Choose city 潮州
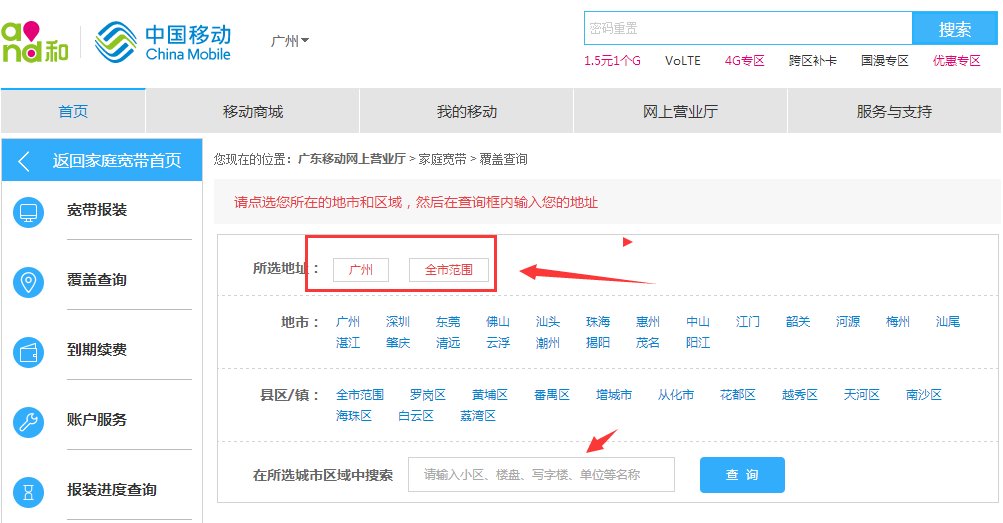The image size is (1003, 523). point(548,343)
